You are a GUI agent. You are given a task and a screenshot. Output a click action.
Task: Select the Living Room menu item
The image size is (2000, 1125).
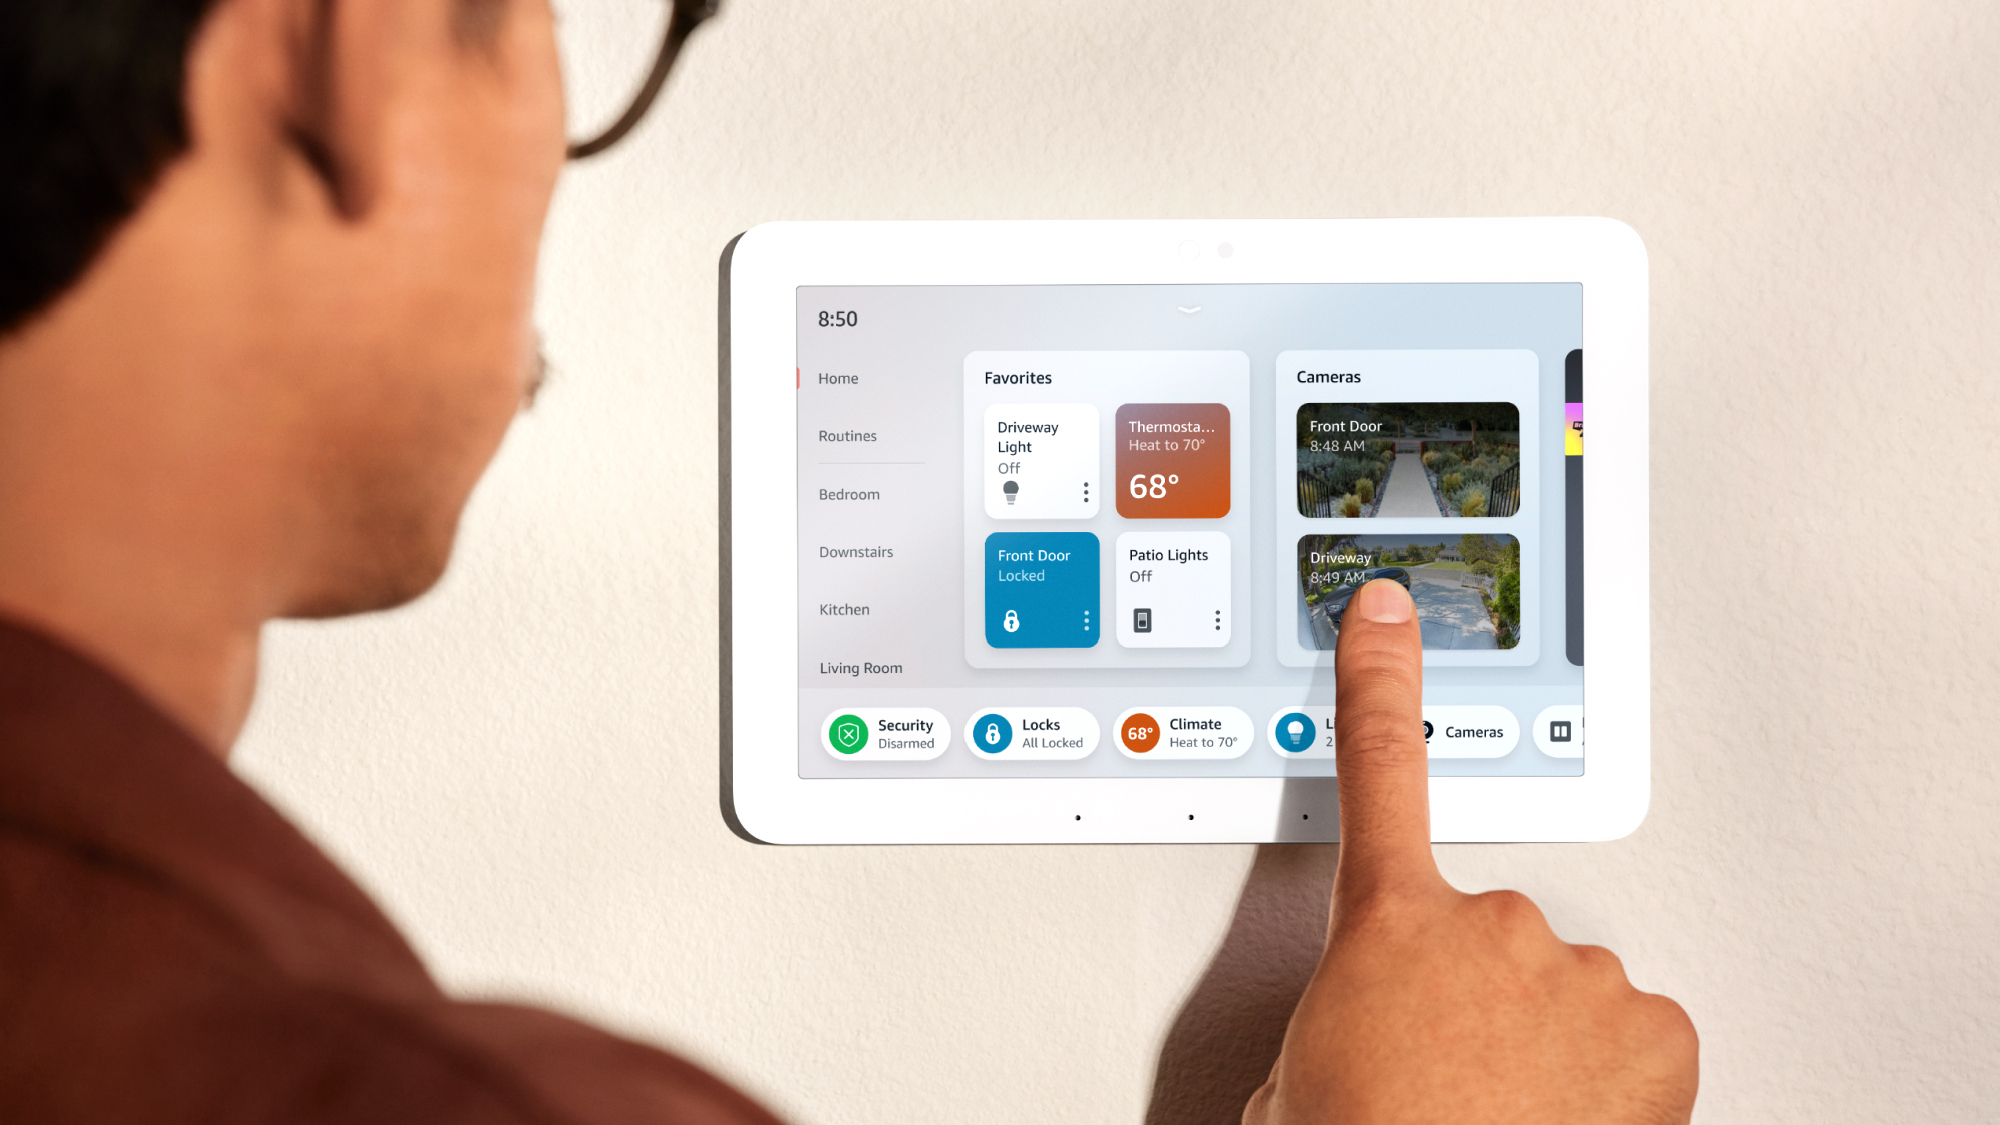coord(861,666)
